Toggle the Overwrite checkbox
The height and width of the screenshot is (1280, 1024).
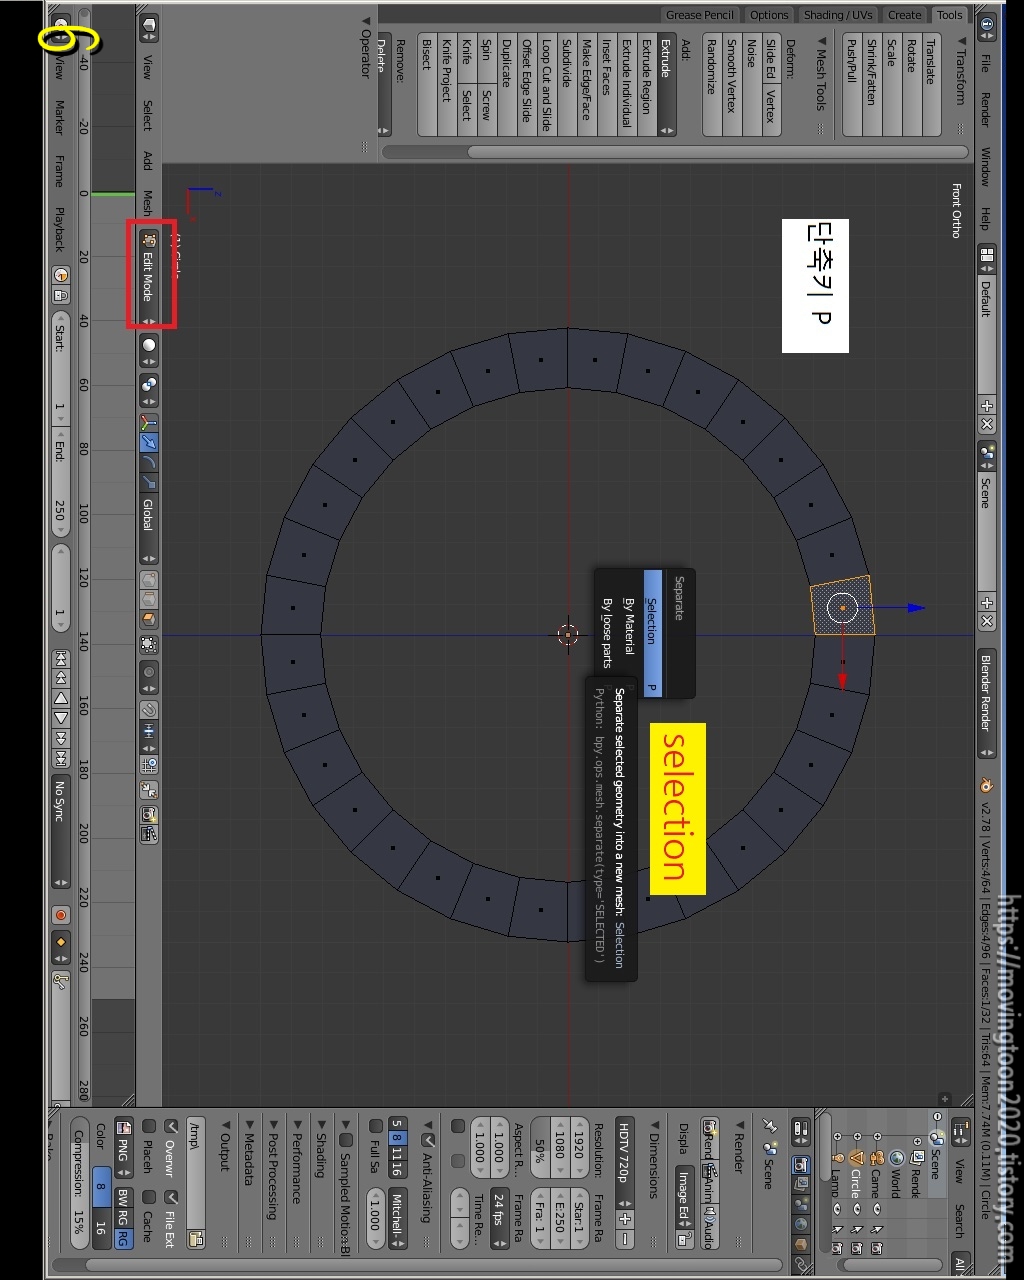click(171, 1126)
